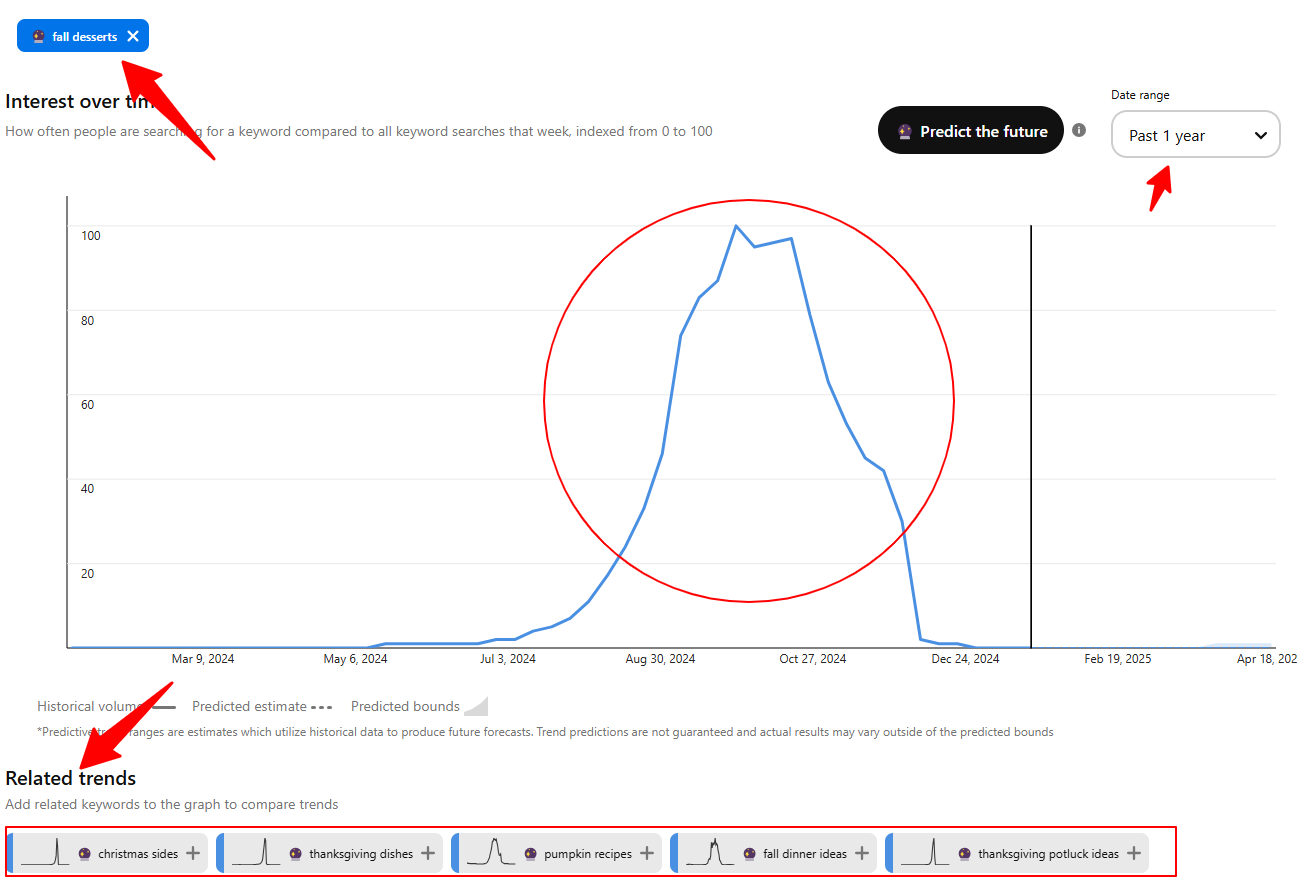
Task: Click the crystal ball icon on fall desserts chip
Action: tap(39, 37)
